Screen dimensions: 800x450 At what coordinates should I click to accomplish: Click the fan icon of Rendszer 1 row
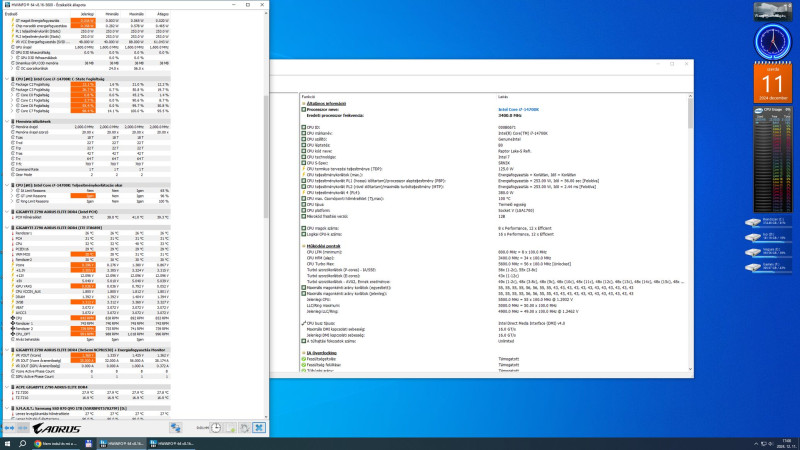point(13,323)
